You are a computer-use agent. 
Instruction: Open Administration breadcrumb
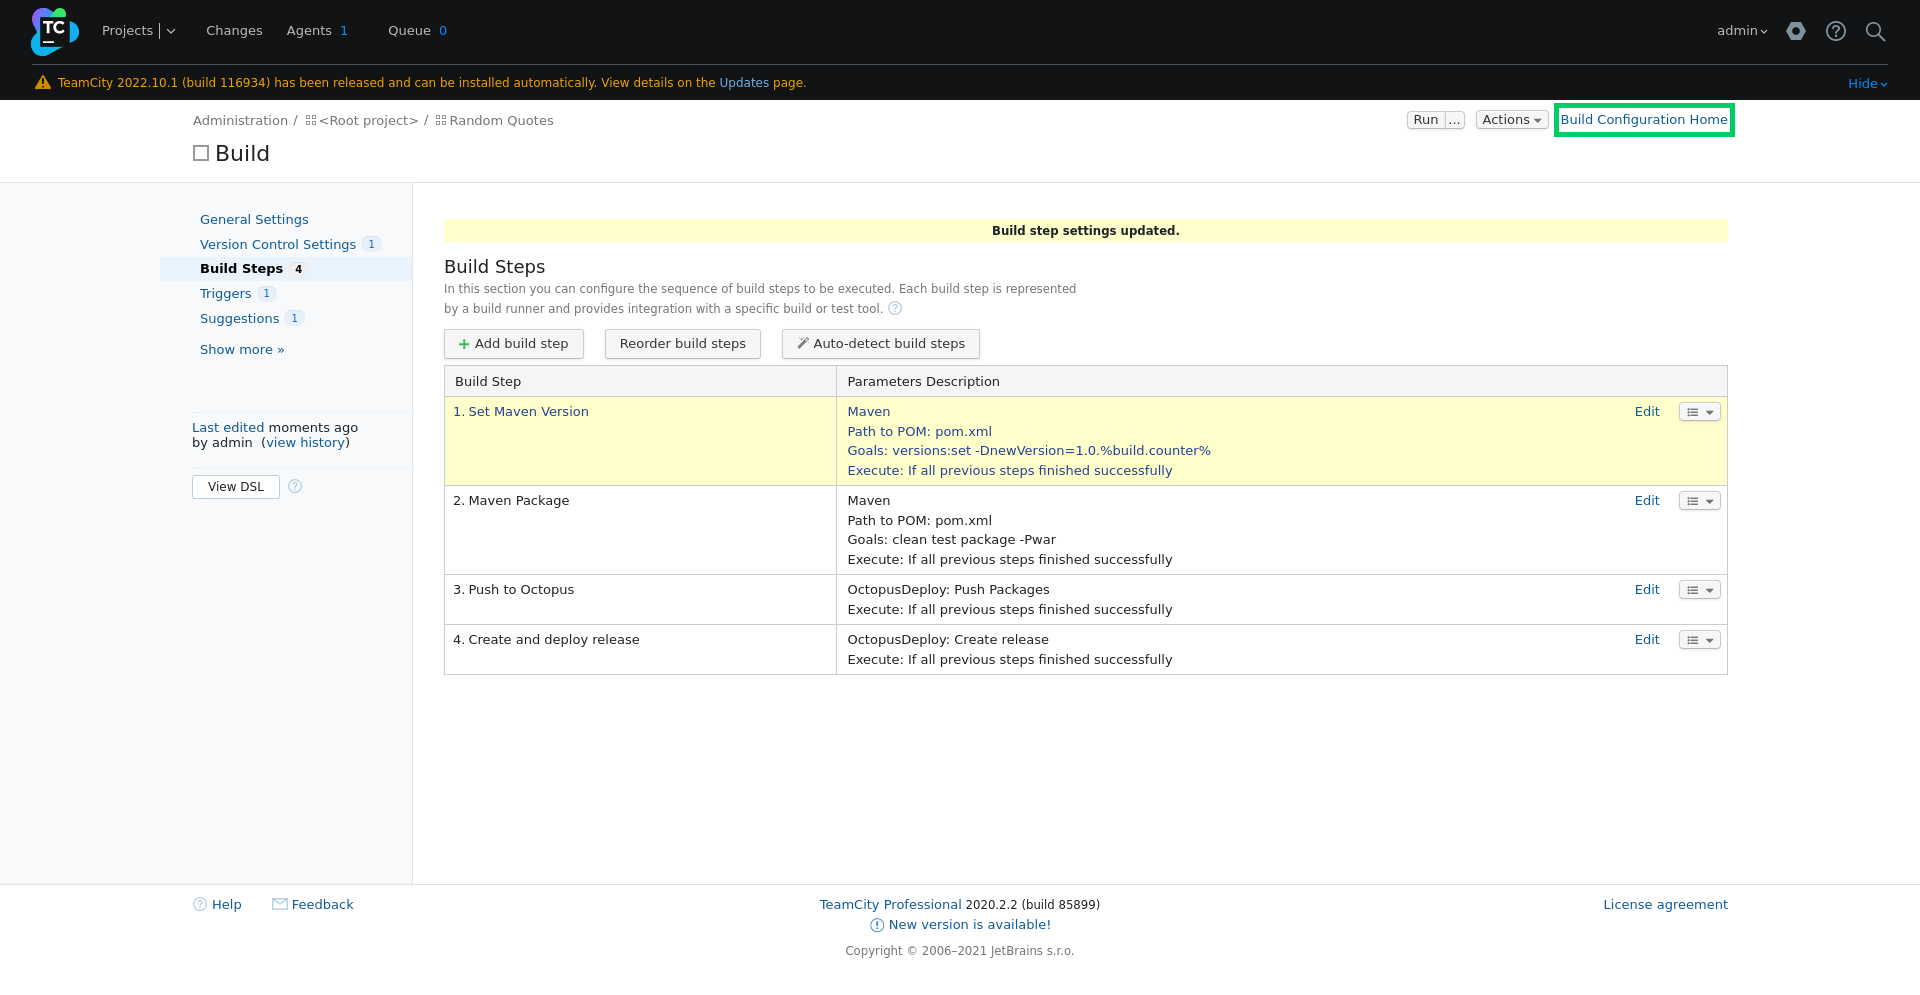click(x=240, y=120)
